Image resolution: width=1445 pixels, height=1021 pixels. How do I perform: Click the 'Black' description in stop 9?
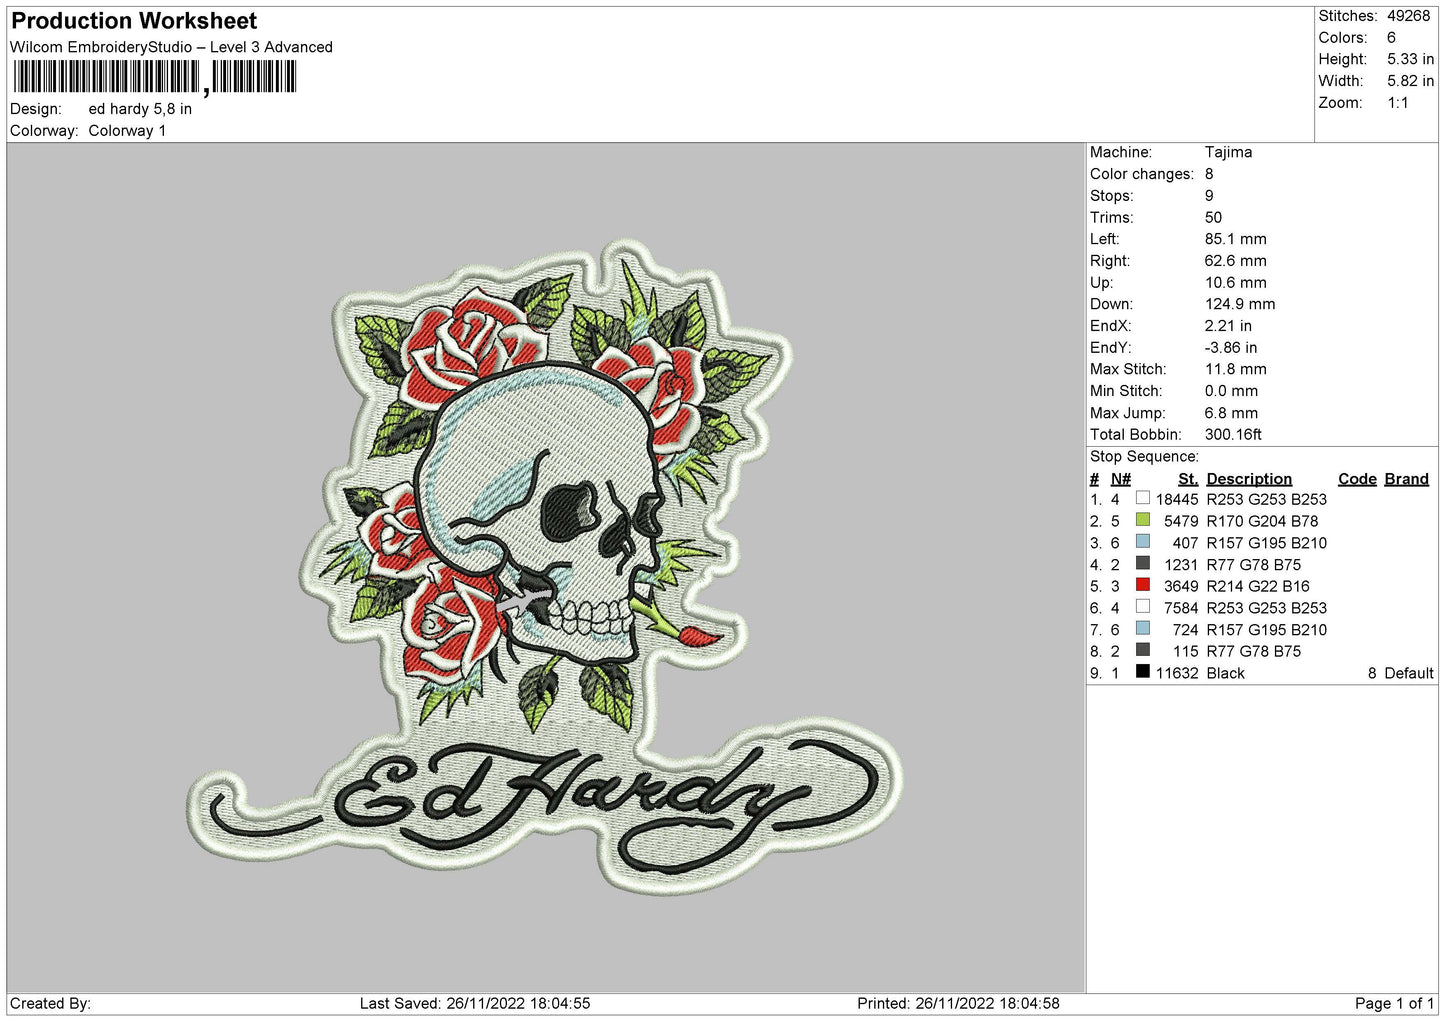click(x=1225, y=673)
